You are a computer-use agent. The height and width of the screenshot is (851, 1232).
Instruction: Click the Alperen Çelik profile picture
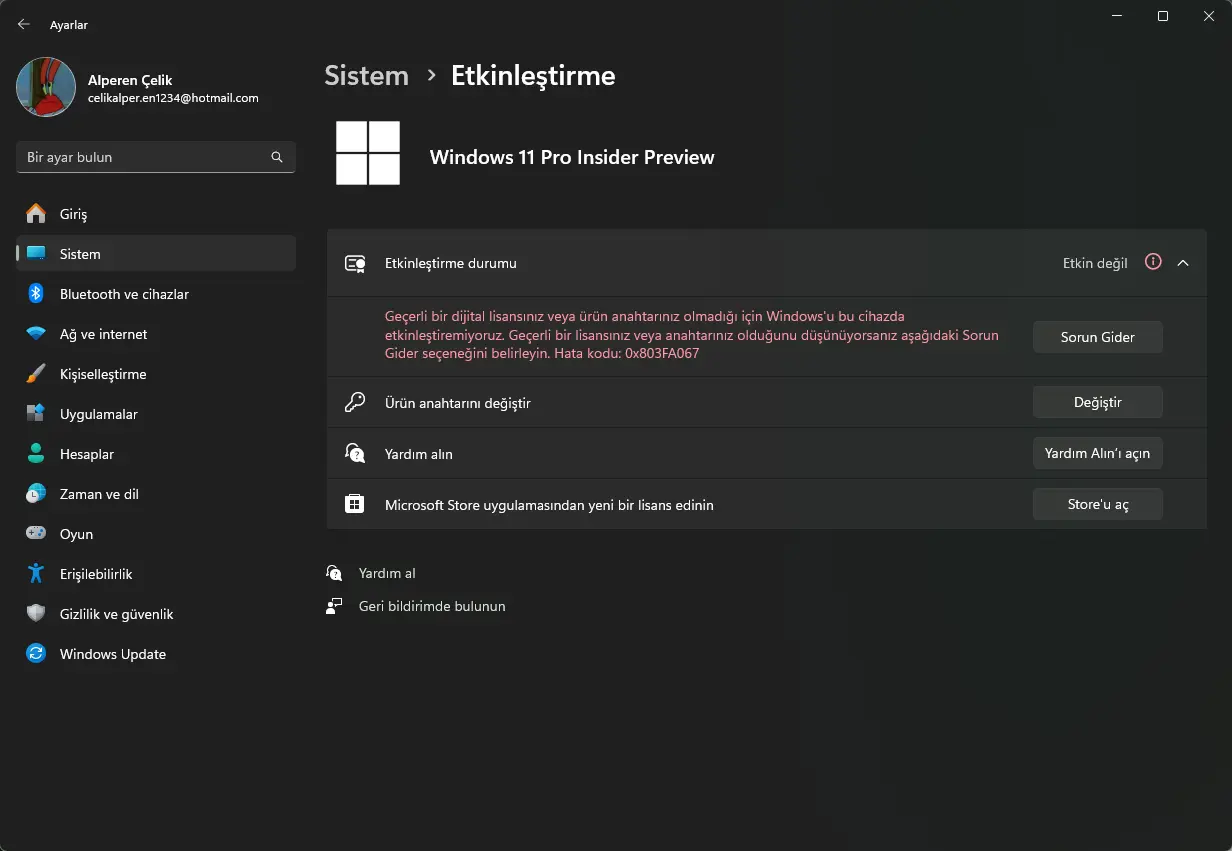(x=46, y=87)
